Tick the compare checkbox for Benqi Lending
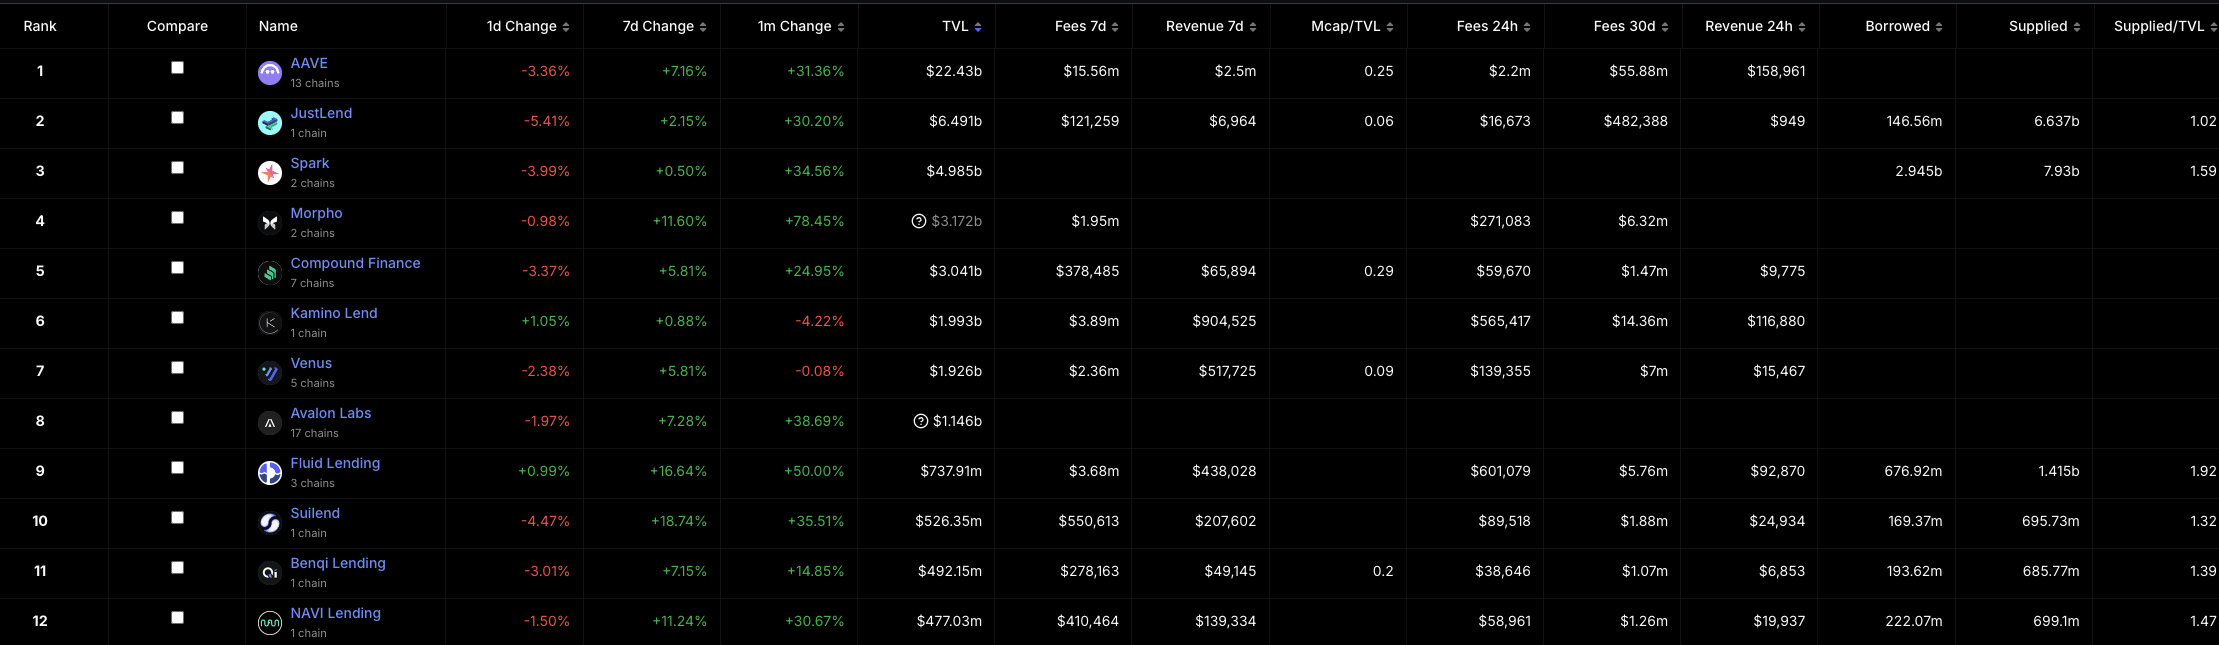 (177, 568)
